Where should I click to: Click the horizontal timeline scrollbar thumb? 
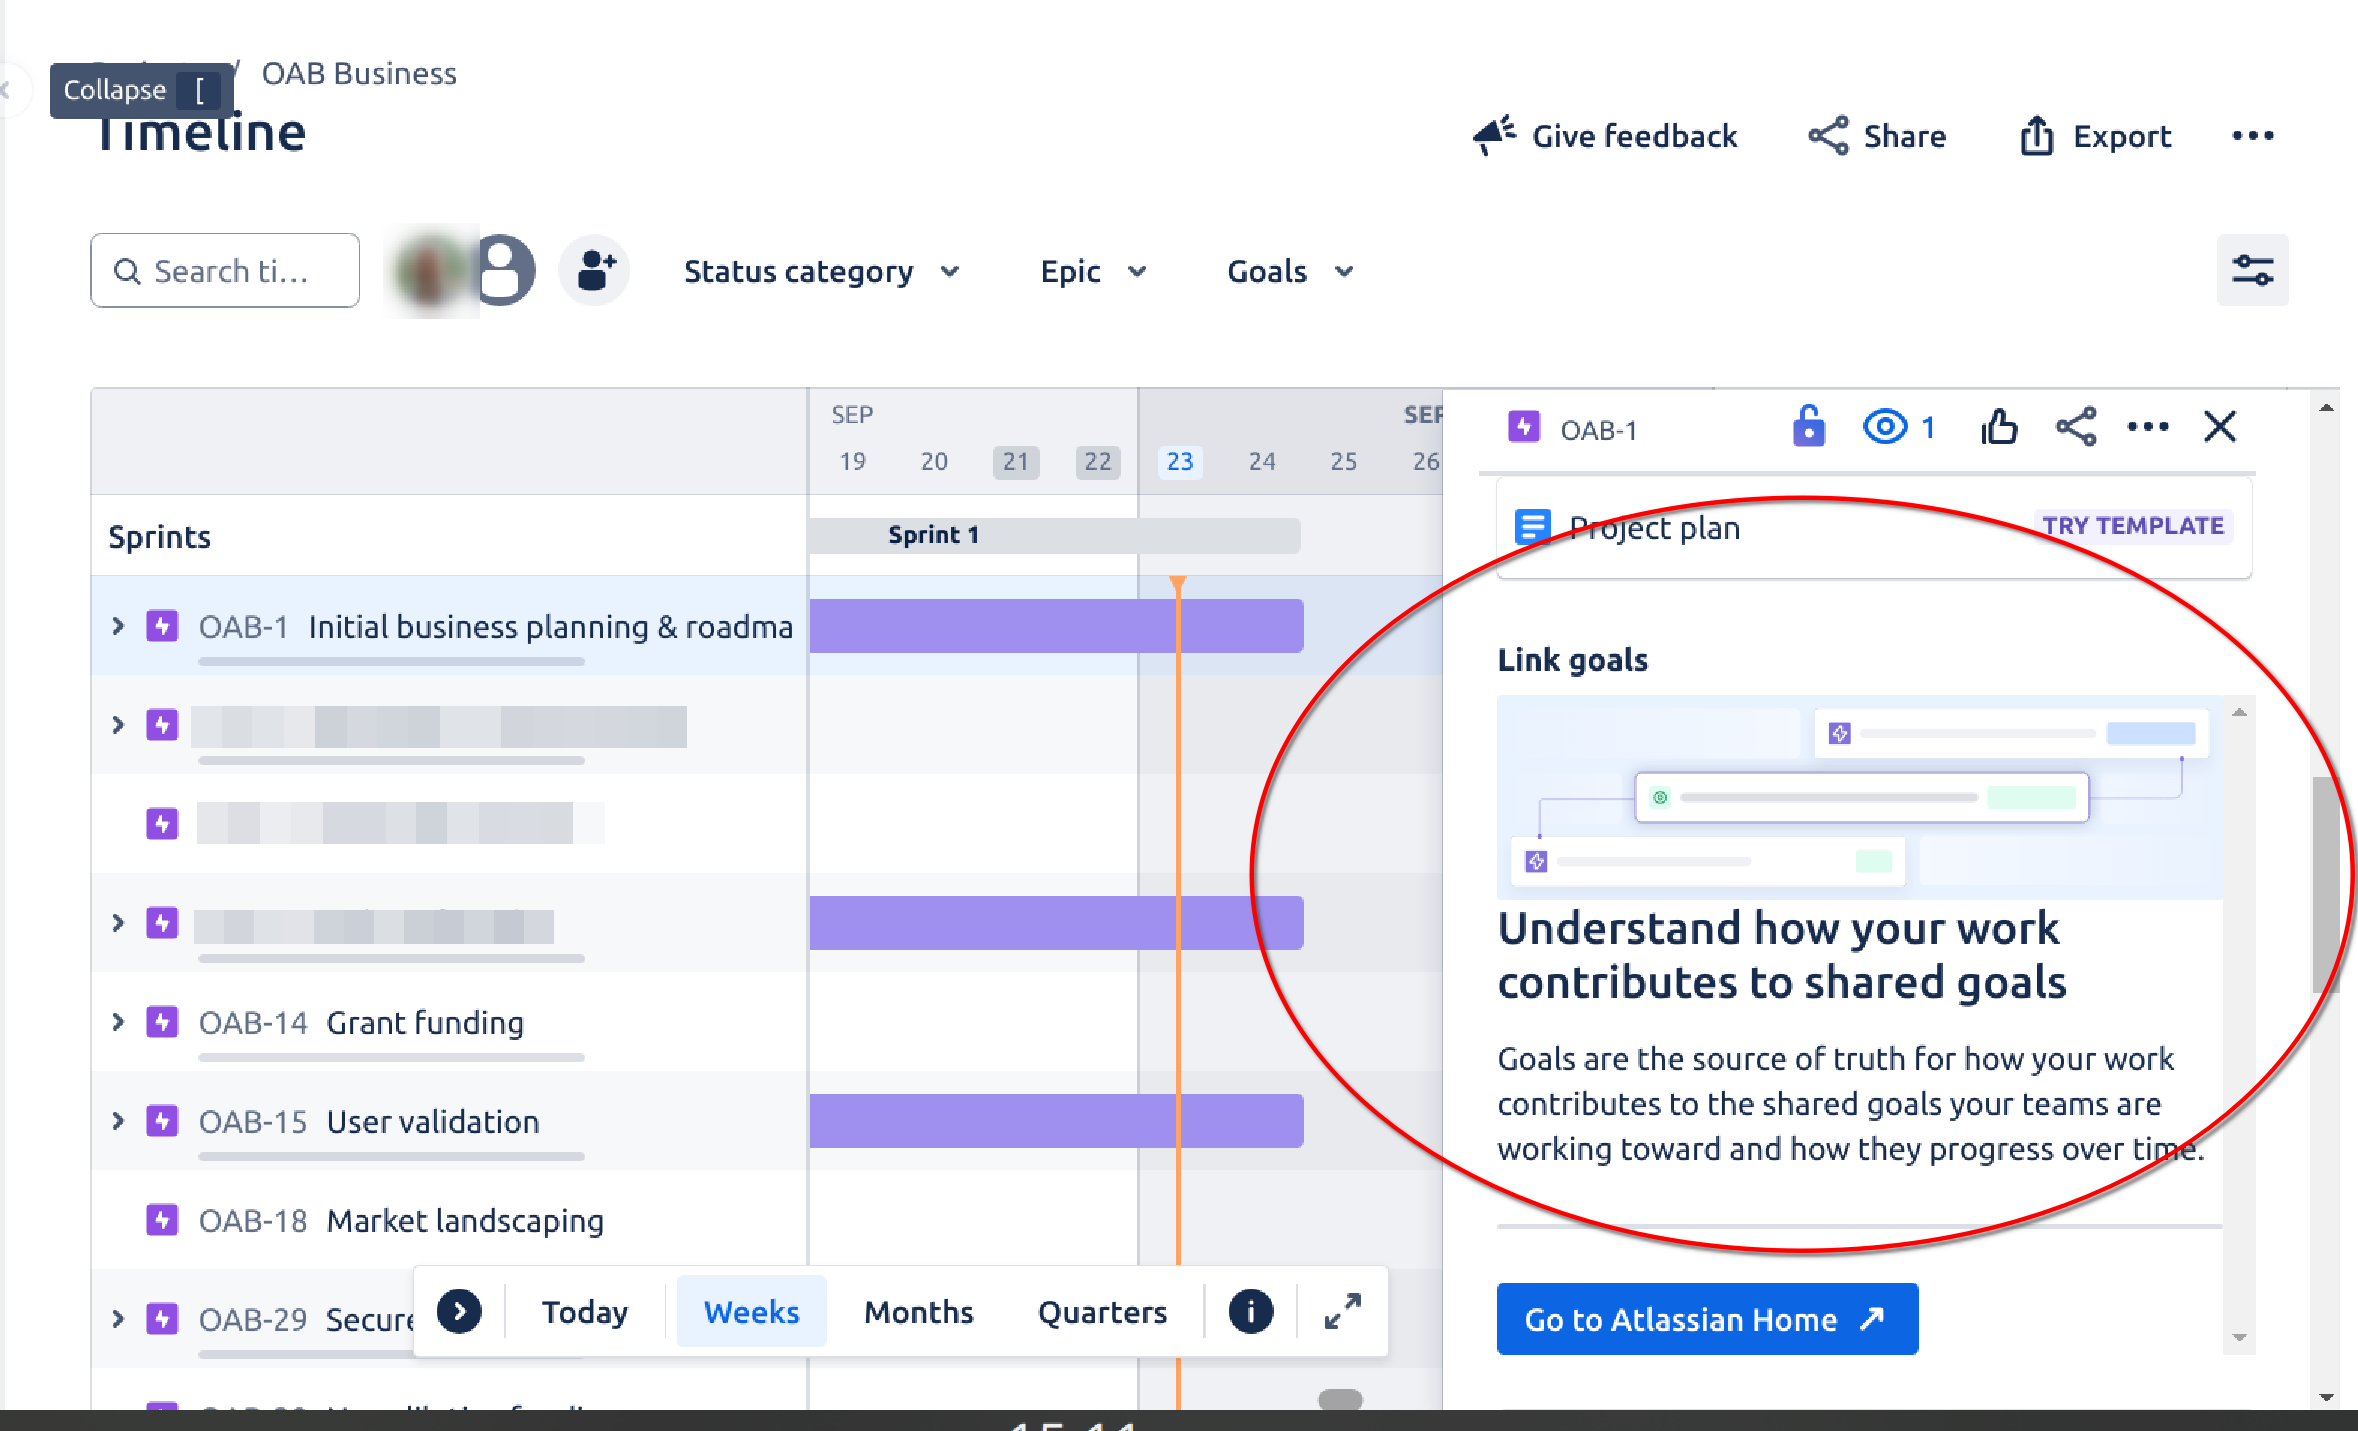(1340, 1399)
